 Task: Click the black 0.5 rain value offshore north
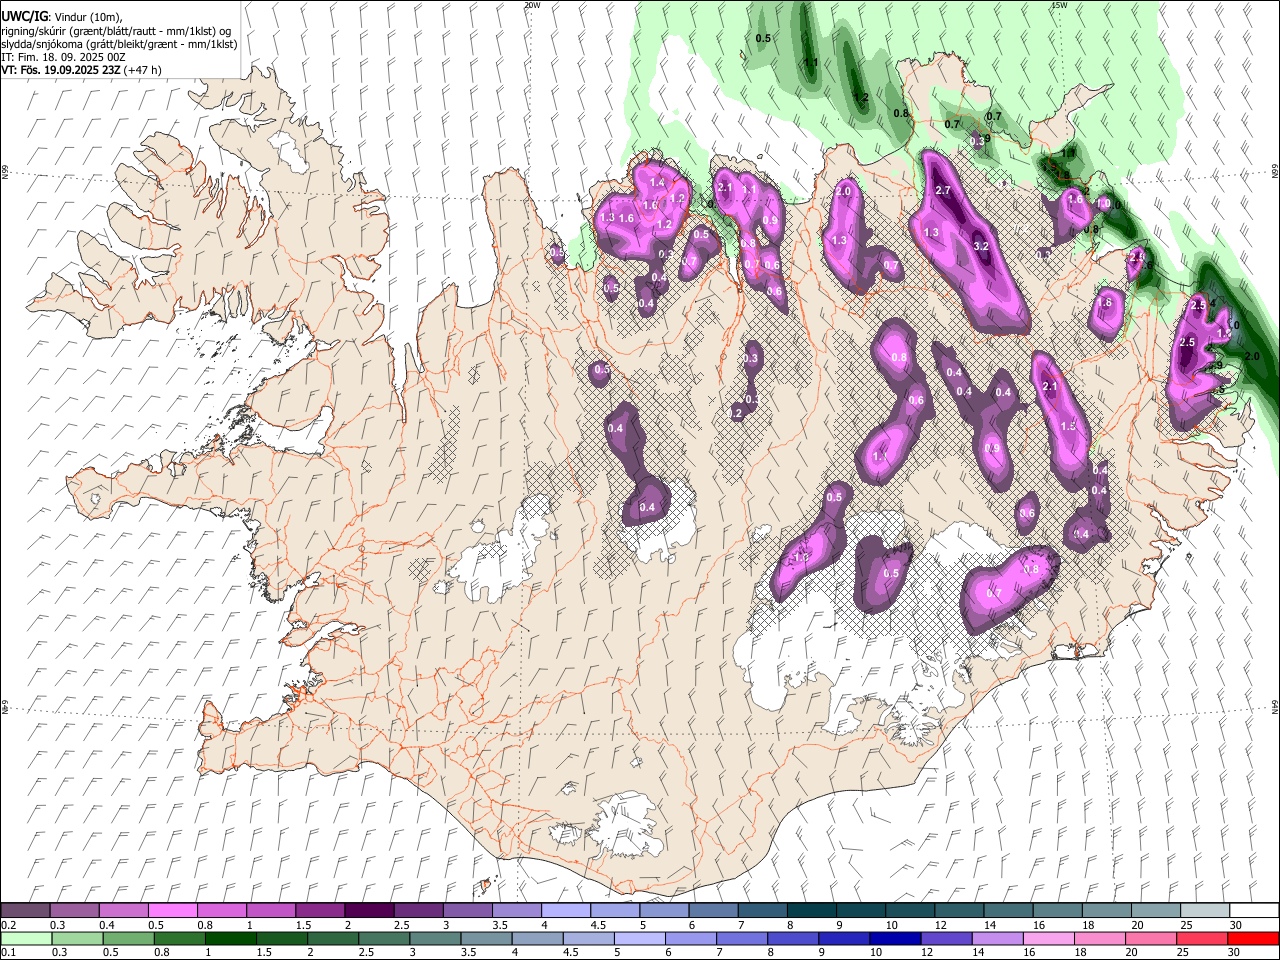[763, 38]
